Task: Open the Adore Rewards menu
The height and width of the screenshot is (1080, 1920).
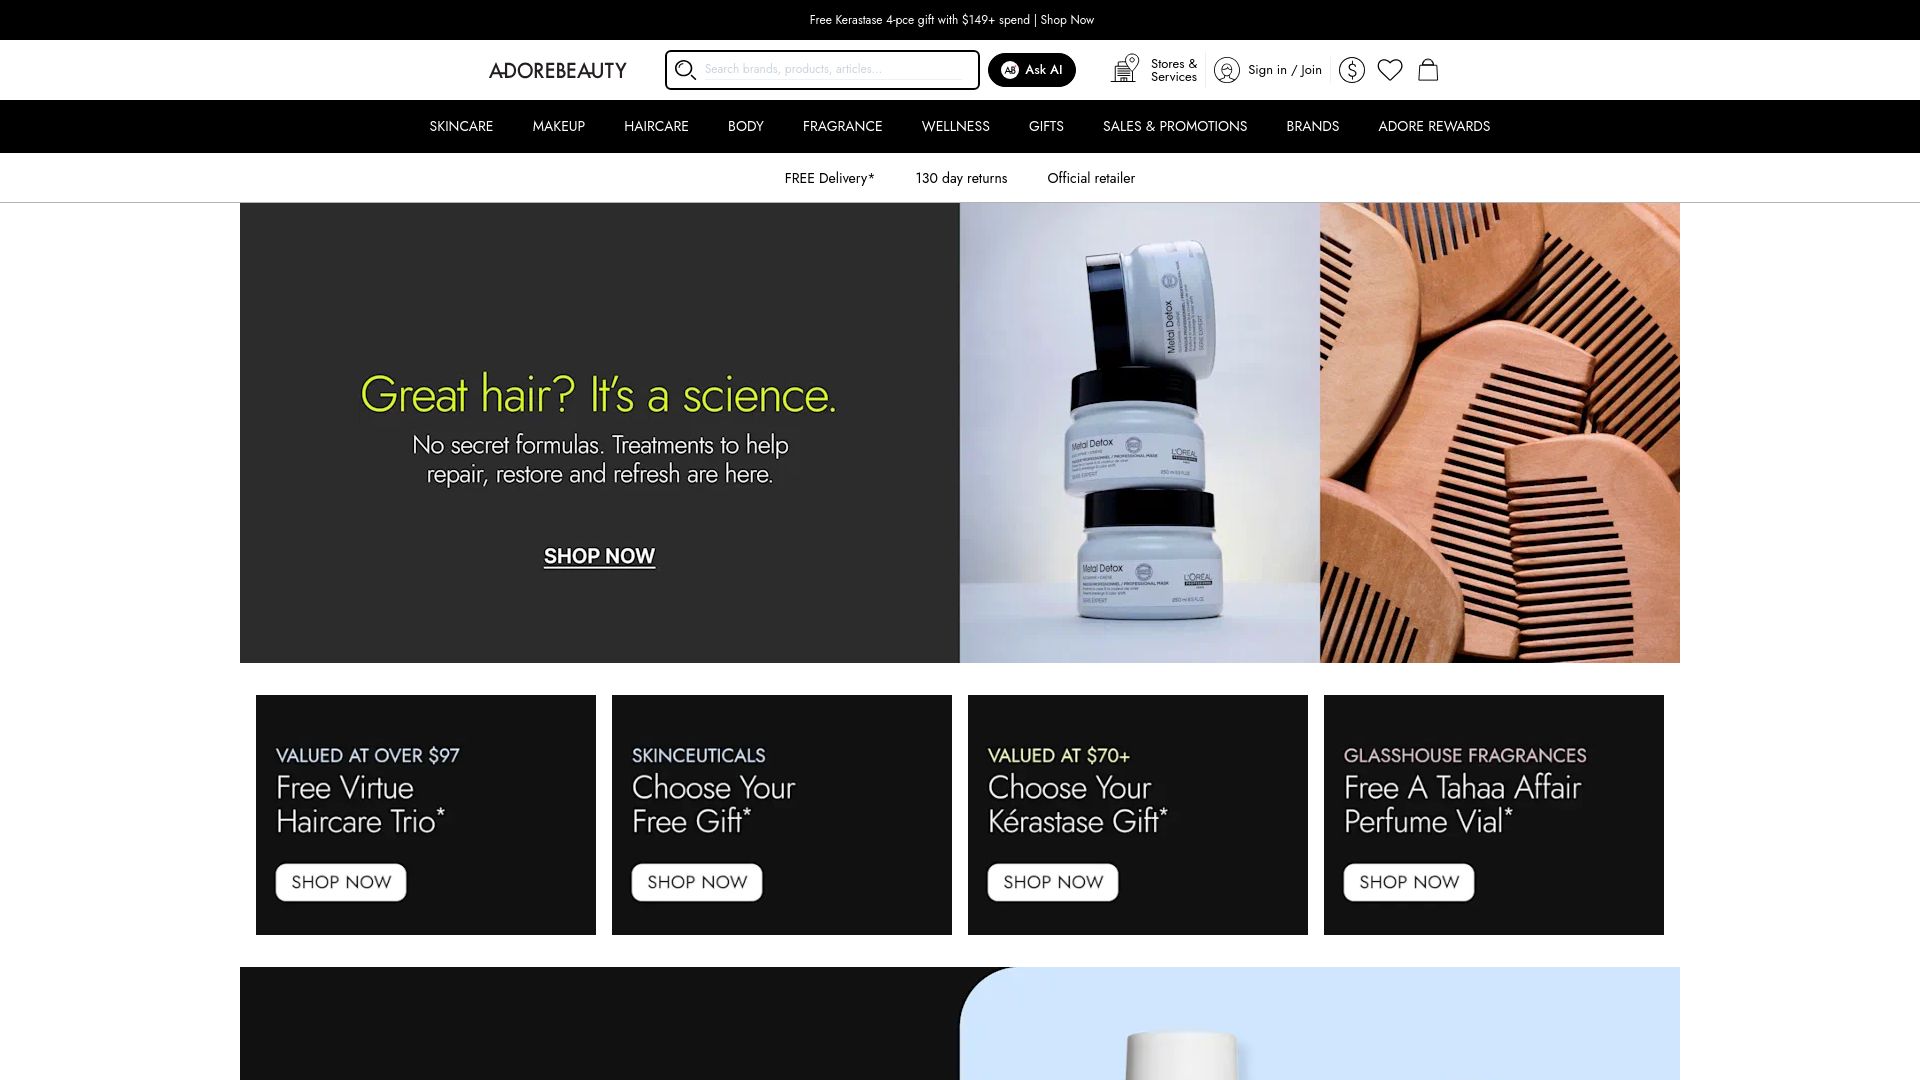Action: (1434, 126)
